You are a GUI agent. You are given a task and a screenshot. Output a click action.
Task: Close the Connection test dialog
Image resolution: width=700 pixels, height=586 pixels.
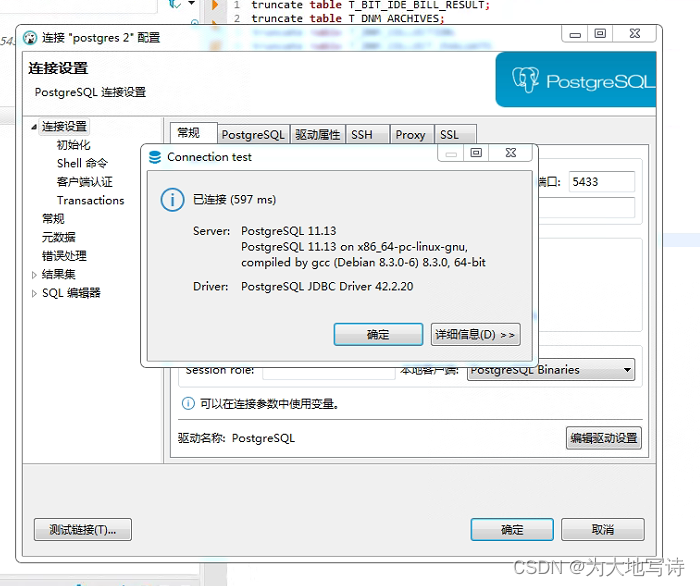tap(511, 153)
